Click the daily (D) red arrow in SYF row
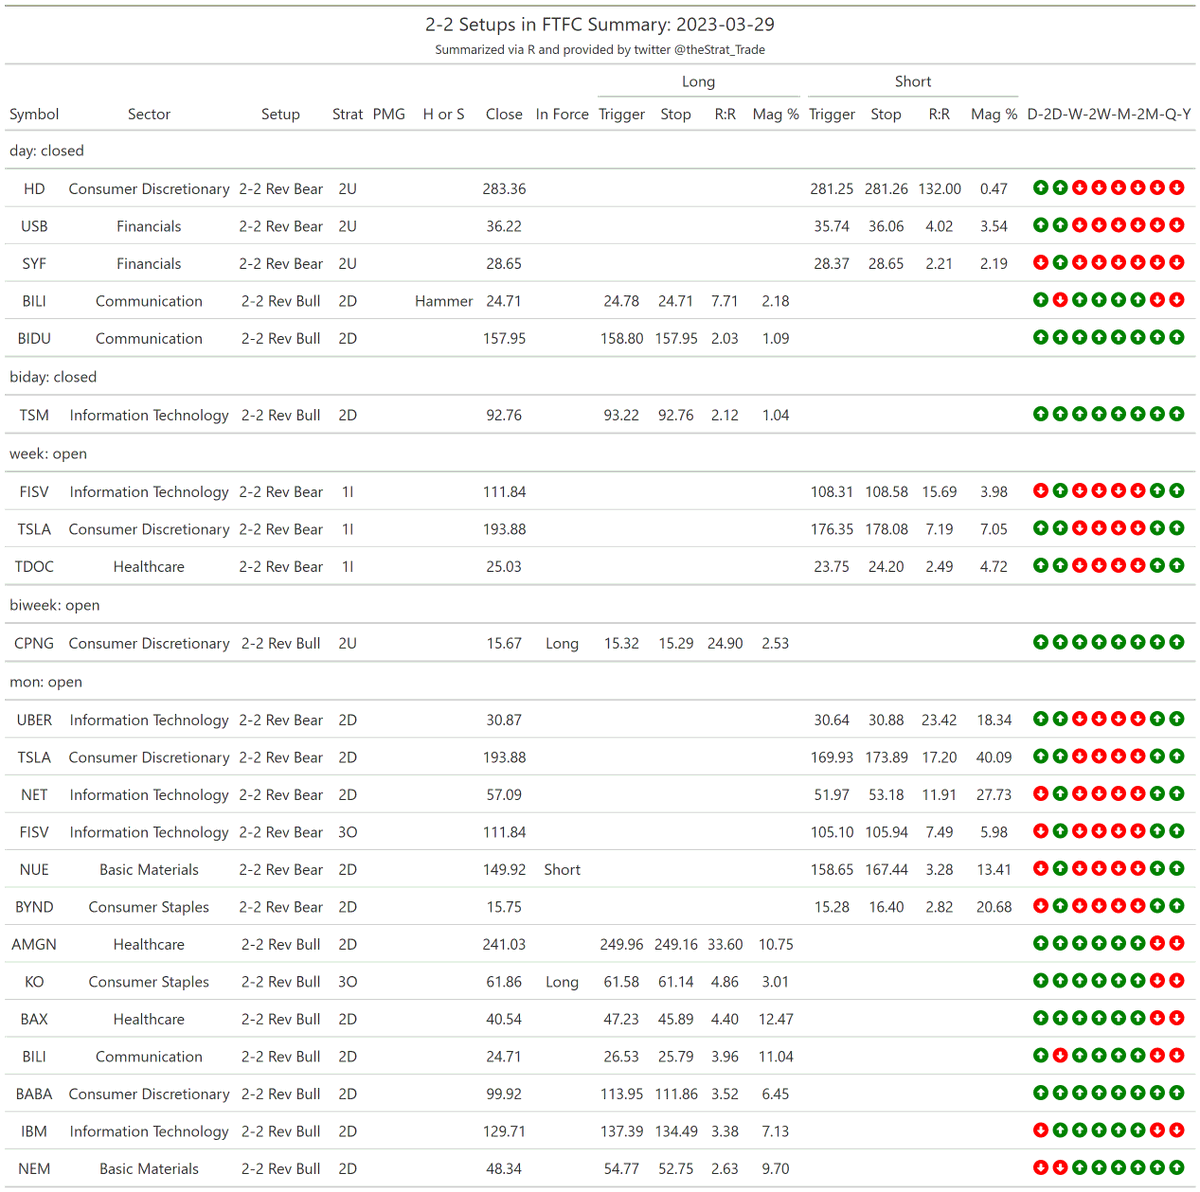 [x=1041, y=262]
